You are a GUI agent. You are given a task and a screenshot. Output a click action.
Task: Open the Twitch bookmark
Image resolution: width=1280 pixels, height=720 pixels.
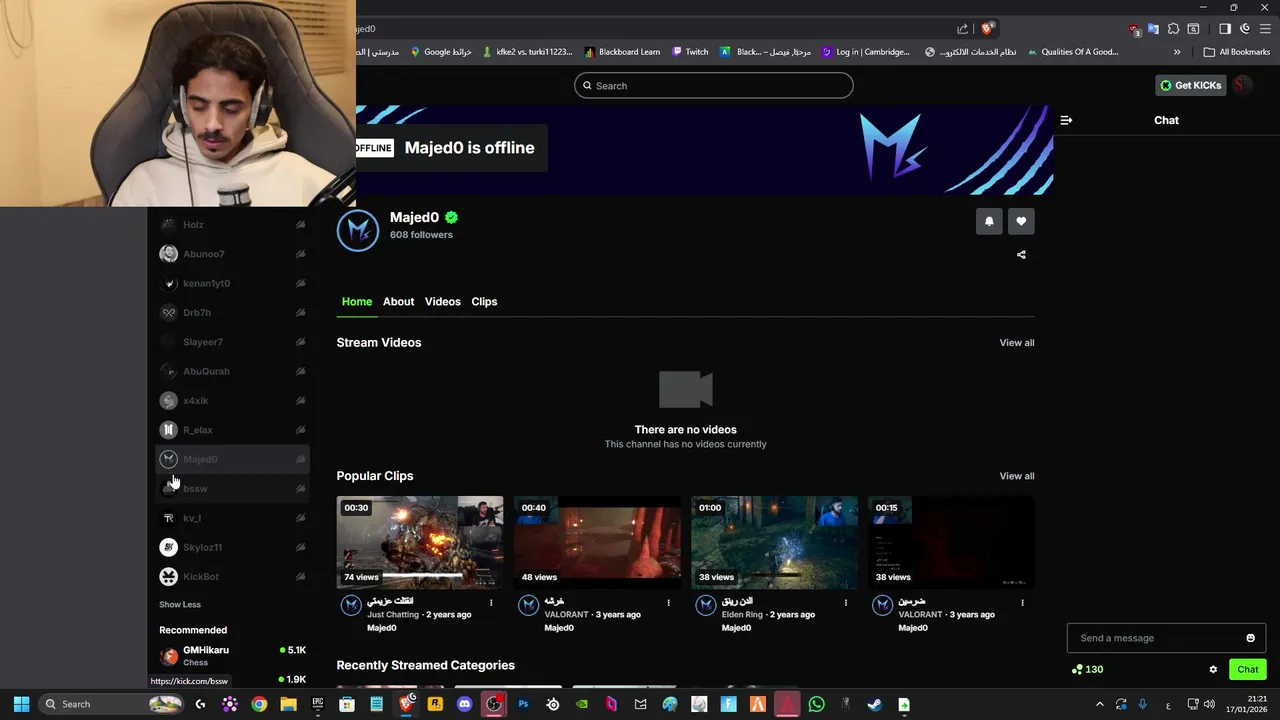coord(690,52)
